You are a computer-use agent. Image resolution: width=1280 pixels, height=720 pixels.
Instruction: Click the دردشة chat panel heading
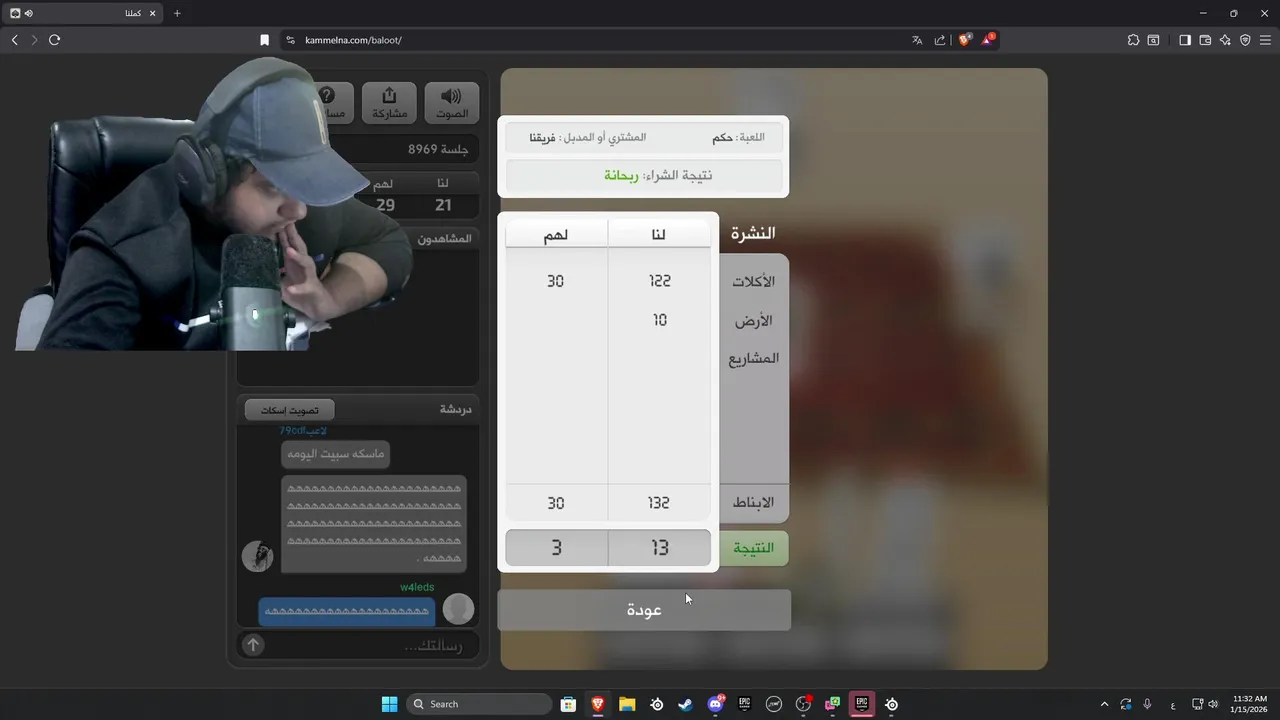pos(455,410)
